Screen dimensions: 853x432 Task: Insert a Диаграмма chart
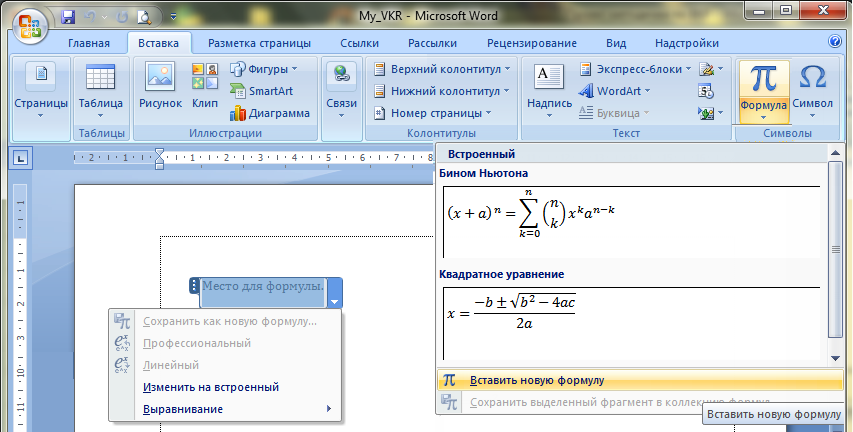click(x=270, y=113)
